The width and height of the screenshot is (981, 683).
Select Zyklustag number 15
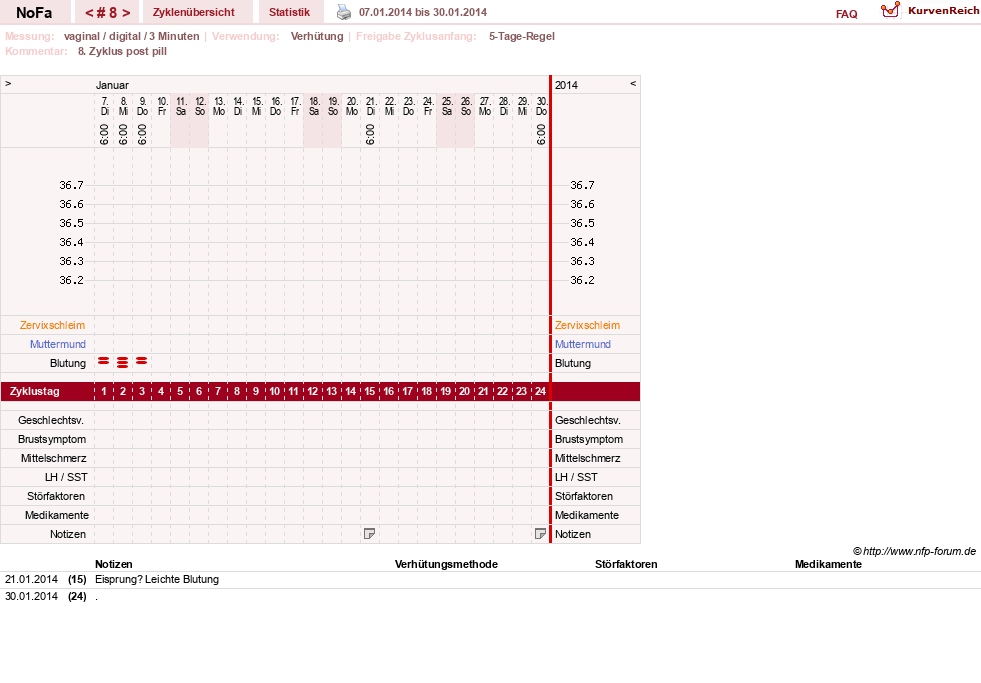pyautogui.click(x=370, y=392)
